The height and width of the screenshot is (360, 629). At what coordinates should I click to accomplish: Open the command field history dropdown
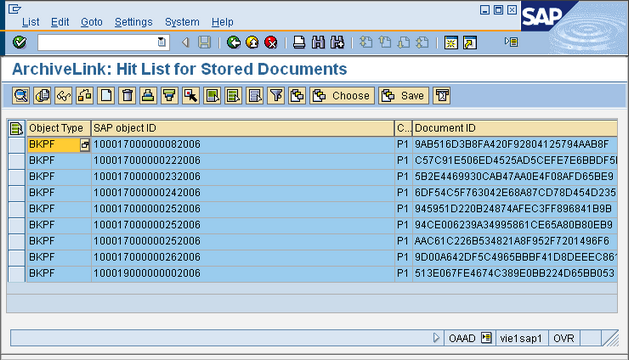point(161,42)
